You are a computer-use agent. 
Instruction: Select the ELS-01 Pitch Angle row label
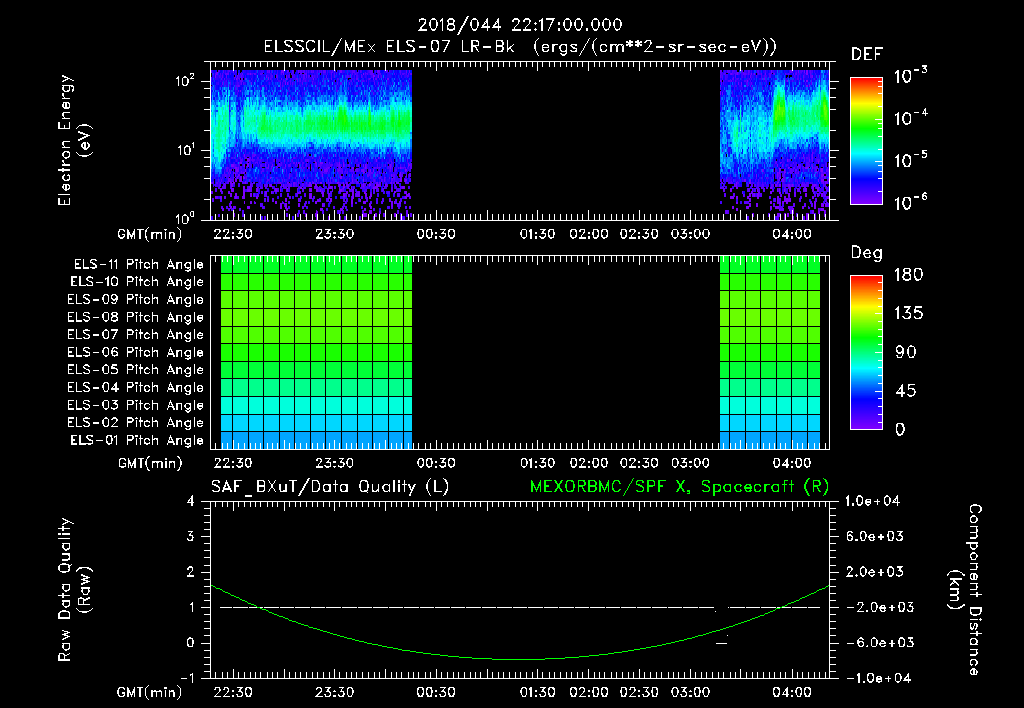138,440
